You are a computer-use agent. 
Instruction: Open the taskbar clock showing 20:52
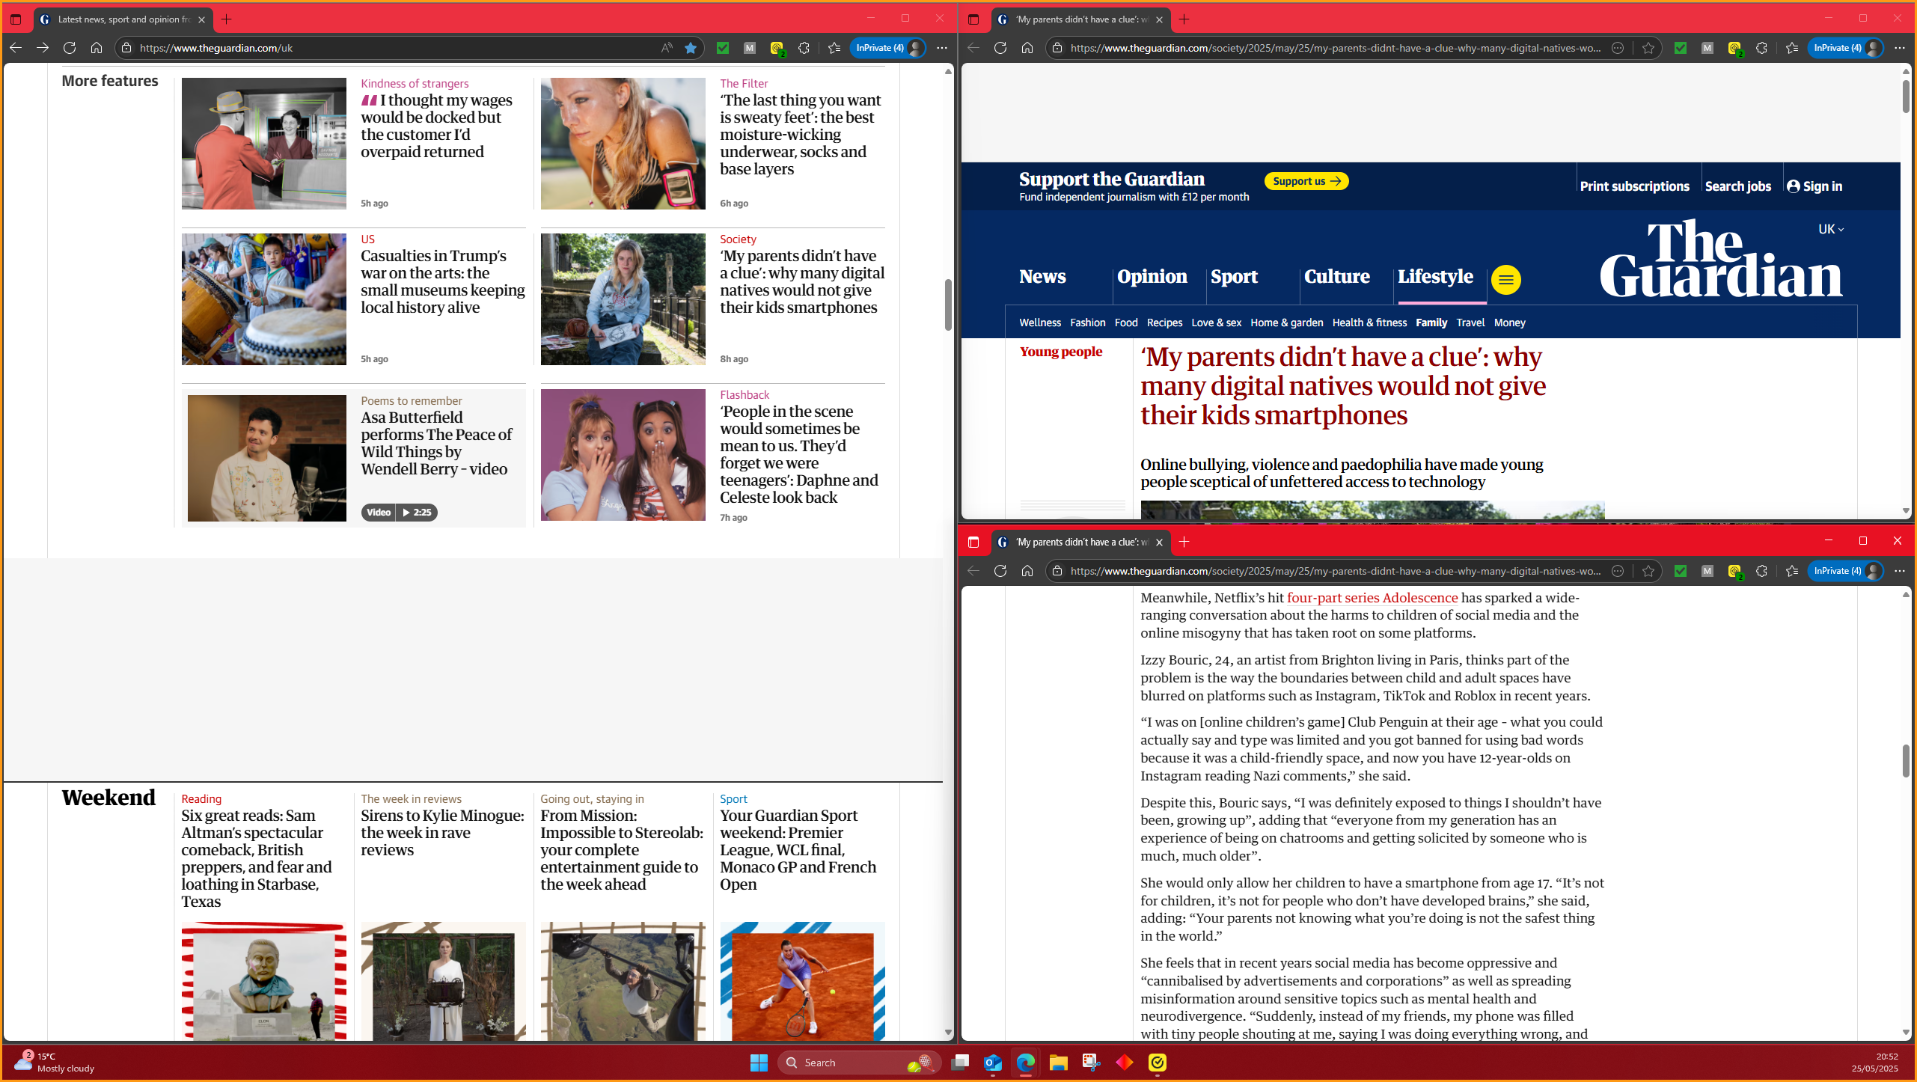(1874, 1062)
